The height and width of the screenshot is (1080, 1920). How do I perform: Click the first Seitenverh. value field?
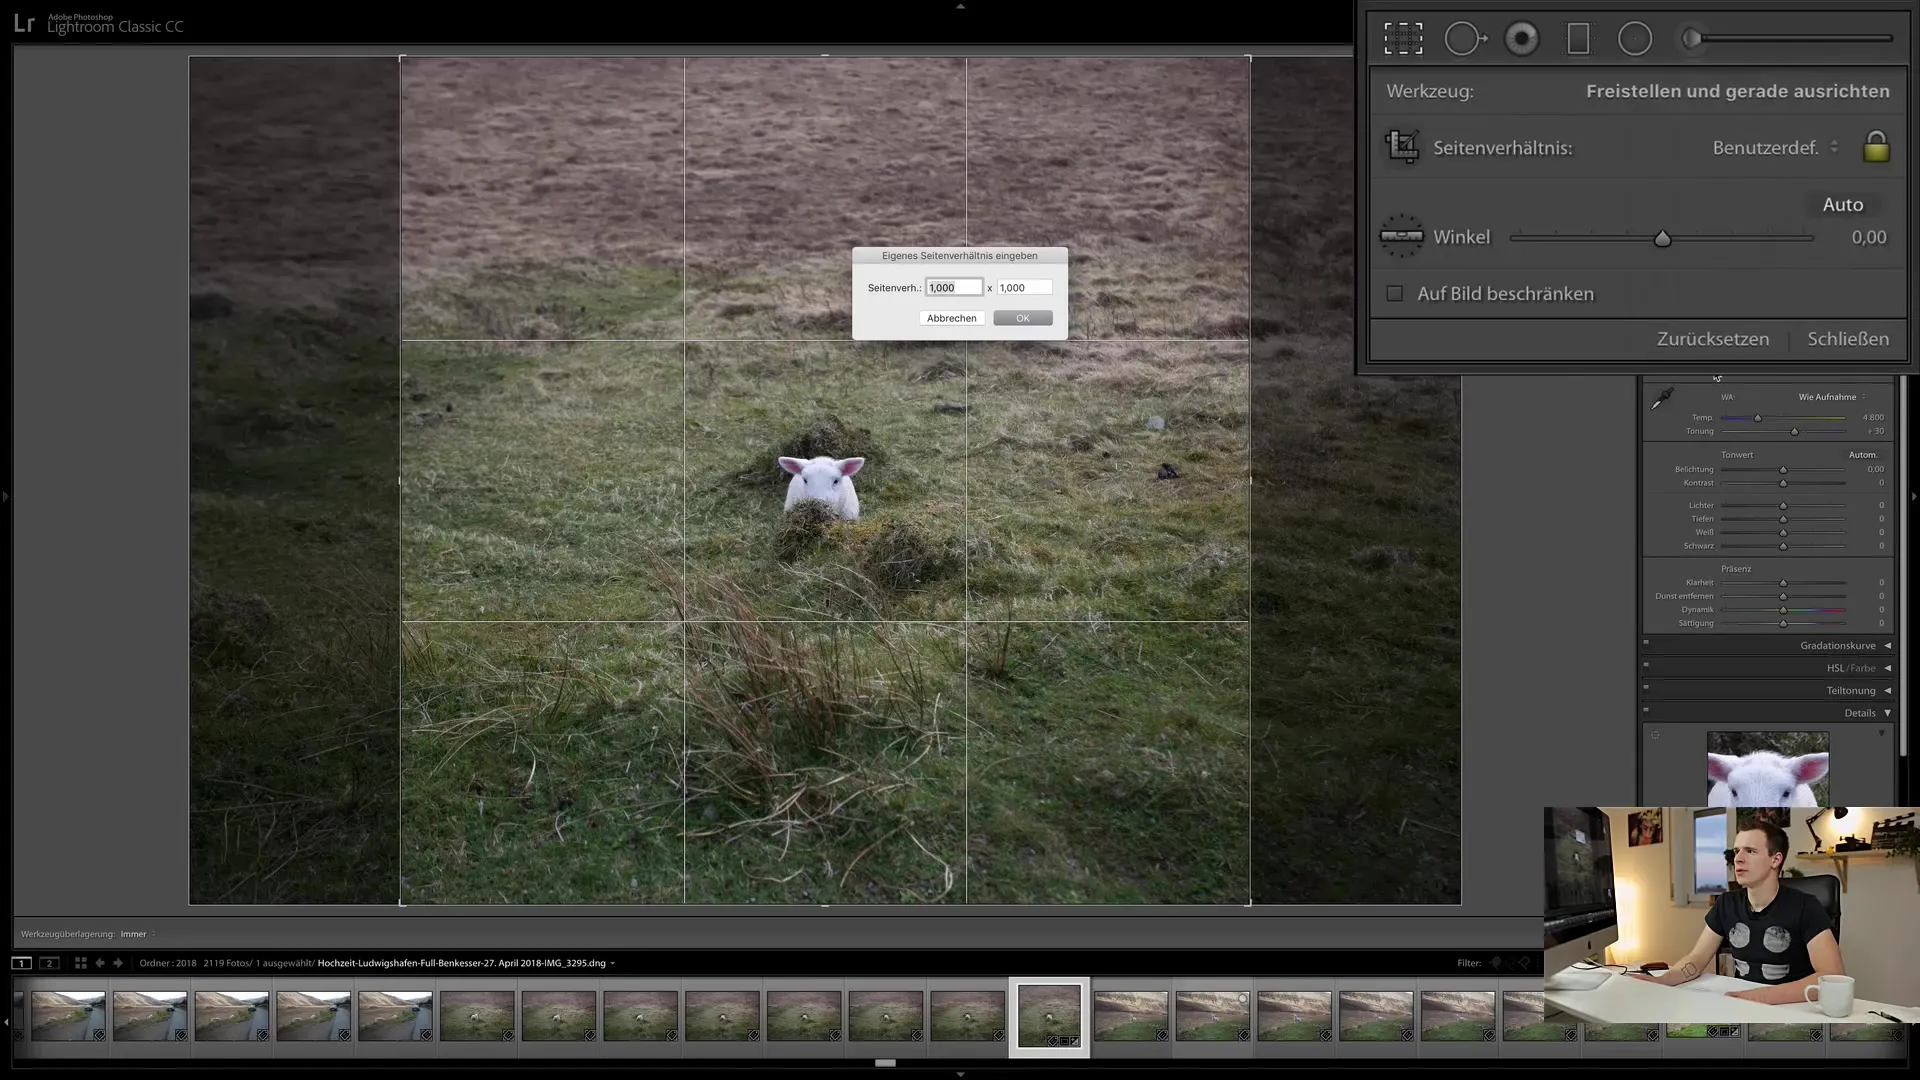(x=954, y=287)
